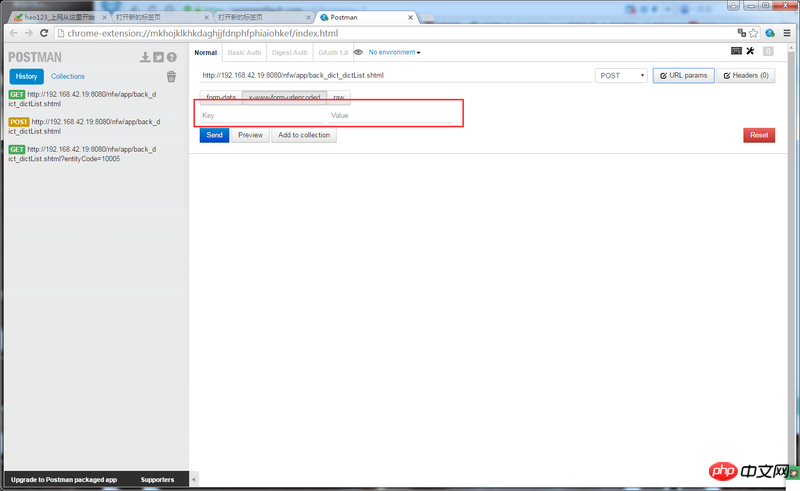Click the browser back arrow
The image size is (800, 491).
[x=14, y=33]
